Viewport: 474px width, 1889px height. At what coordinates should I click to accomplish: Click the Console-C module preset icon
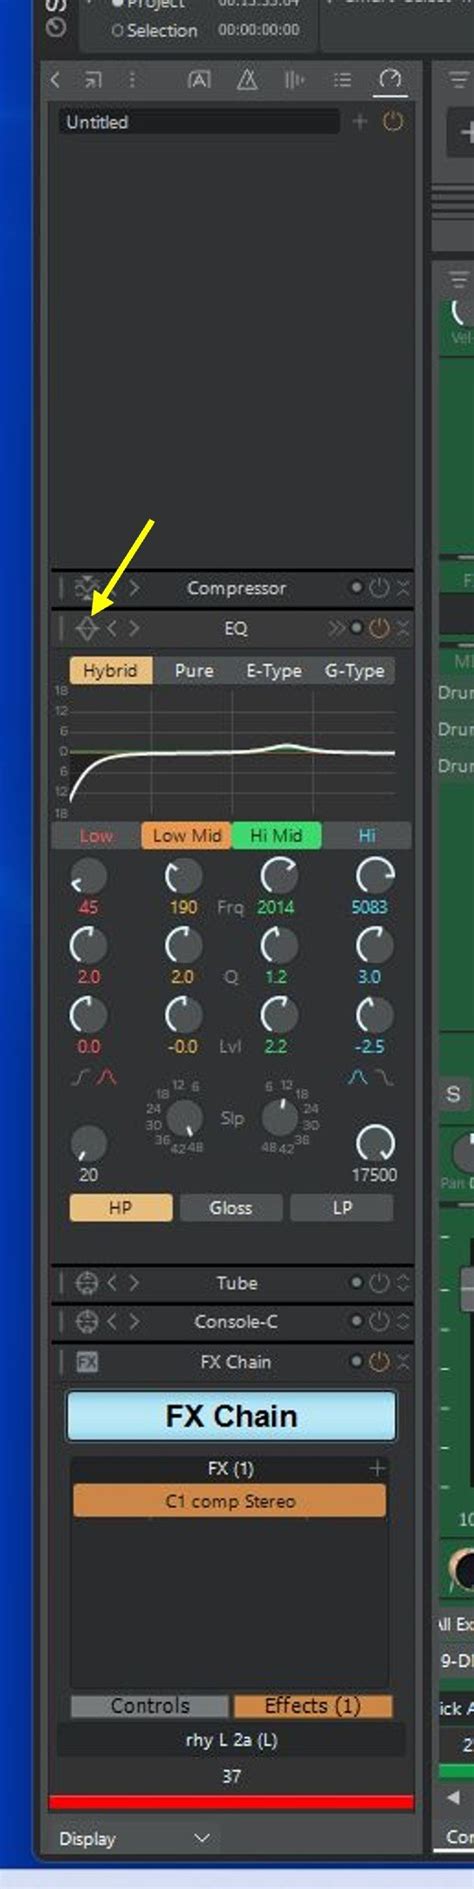(87, 1322)
